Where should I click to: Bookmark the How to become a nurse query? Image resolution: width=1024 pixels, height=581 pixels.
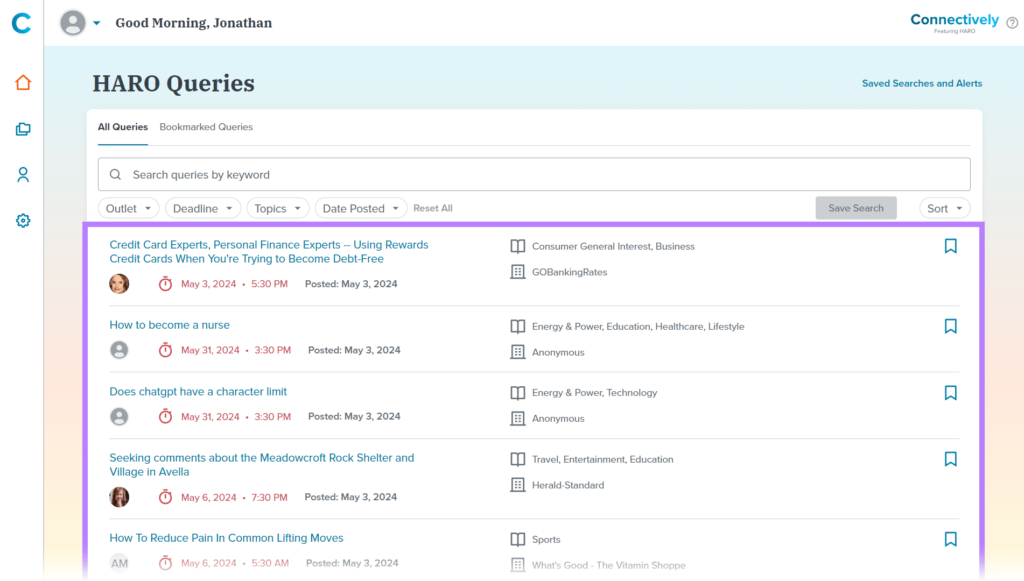pos(951,326)
